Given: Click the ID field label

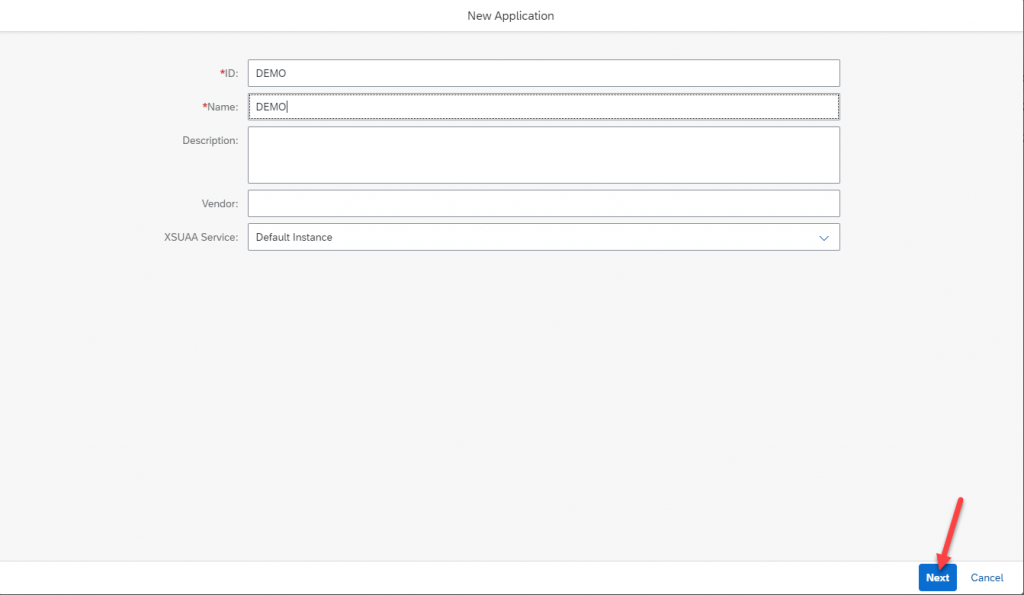Looking at the screenshot, I should pos(229,73).
